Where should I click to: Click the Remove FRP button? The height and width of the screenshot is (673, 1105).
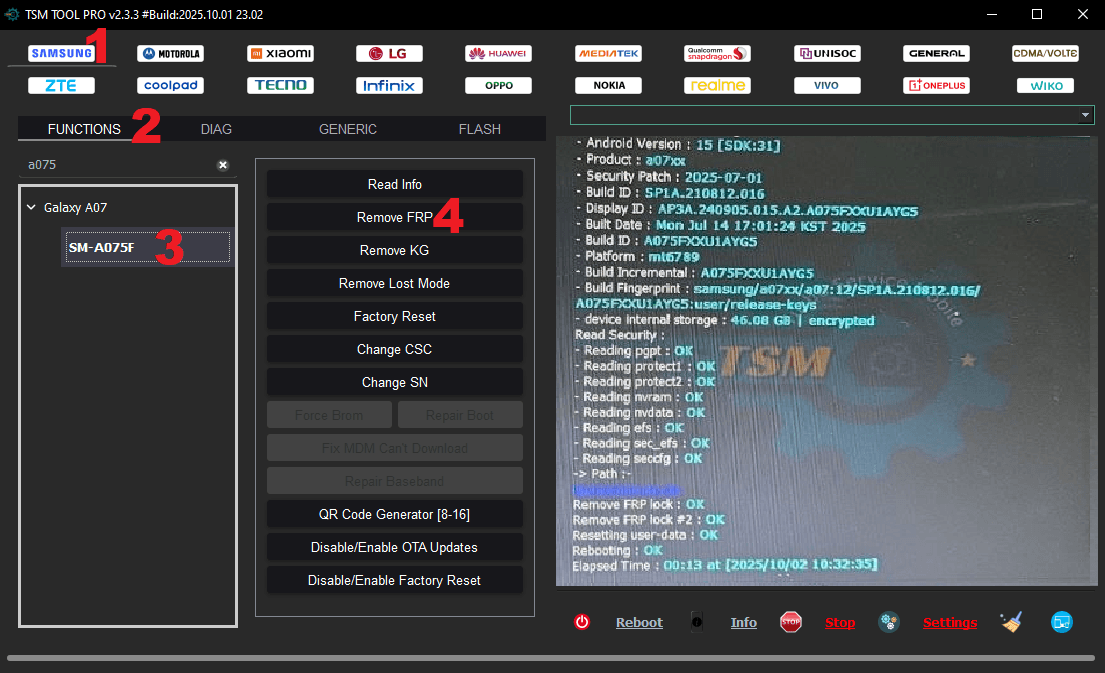pyautogui.click(x=394, y=217)
